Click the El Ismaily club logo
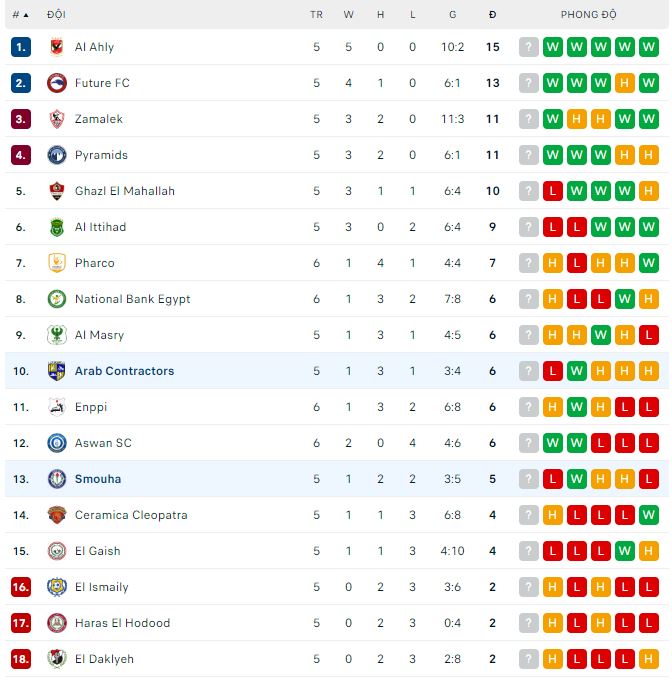The image size is (672, 679). point(56,587)
